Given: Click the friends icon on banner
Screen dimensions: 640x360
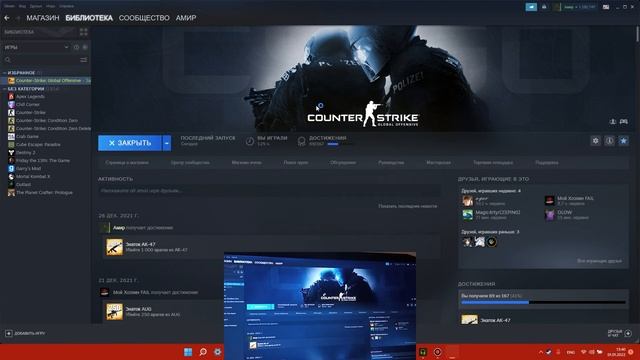Looking at the screenshot, I should (613, 122).
